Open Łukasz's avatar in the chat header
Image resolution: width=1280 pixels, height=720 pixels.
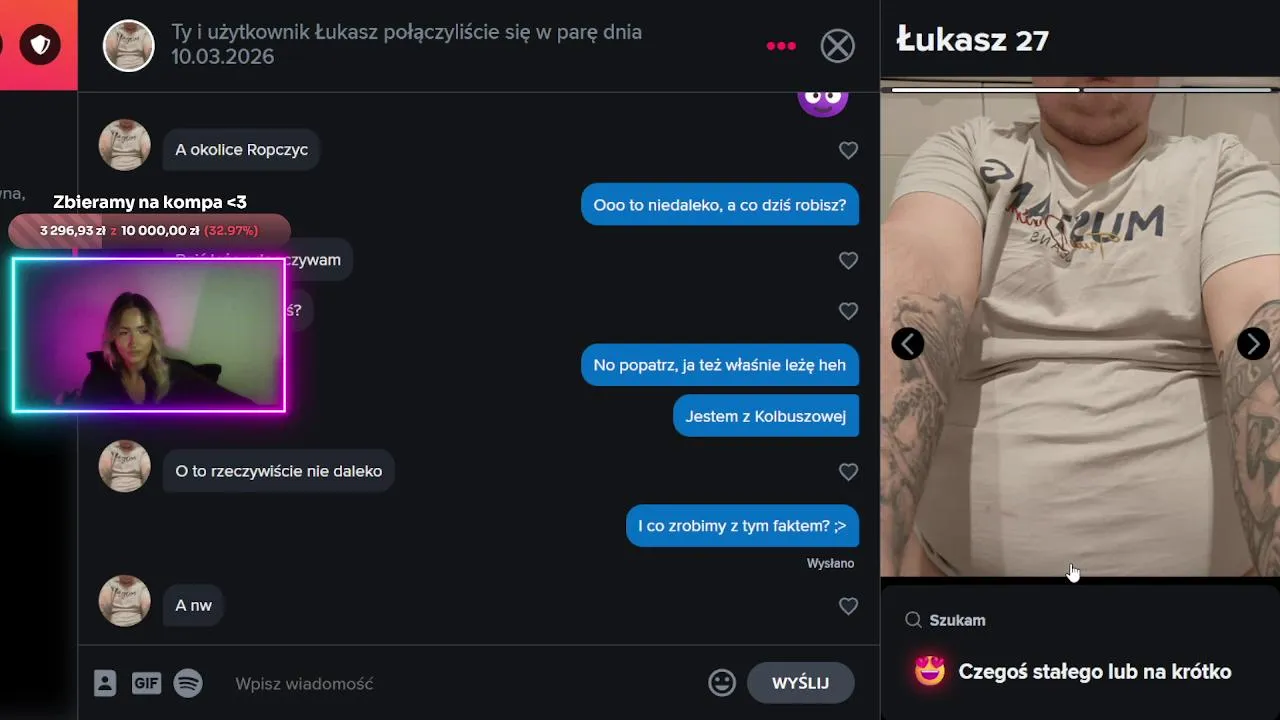[x=129, y=46]
